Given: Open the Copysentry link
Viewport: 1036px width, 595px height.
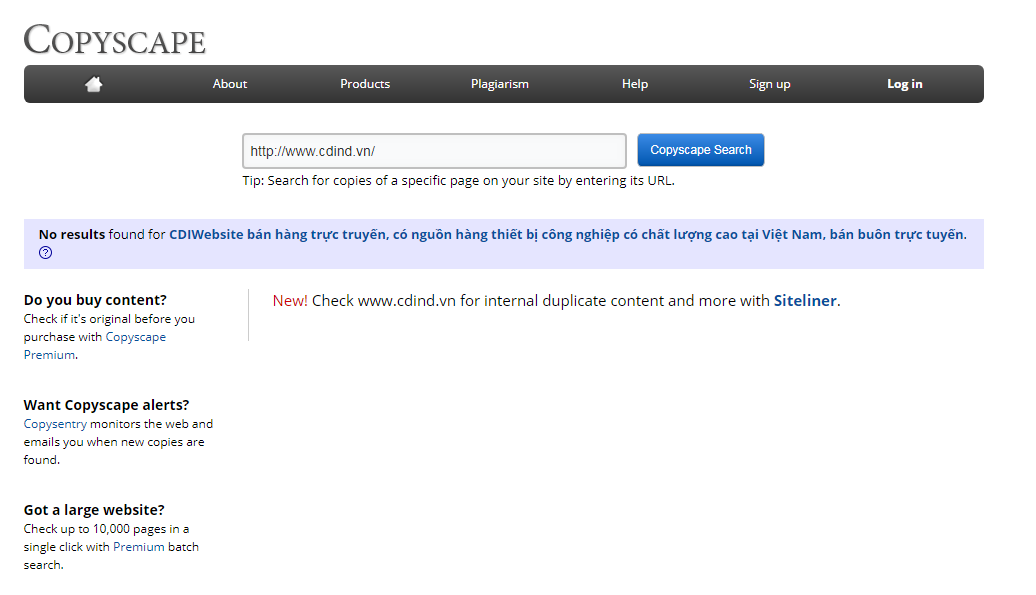Looking at the screenshot, I should pyautogui.click(x=55, y=424).
